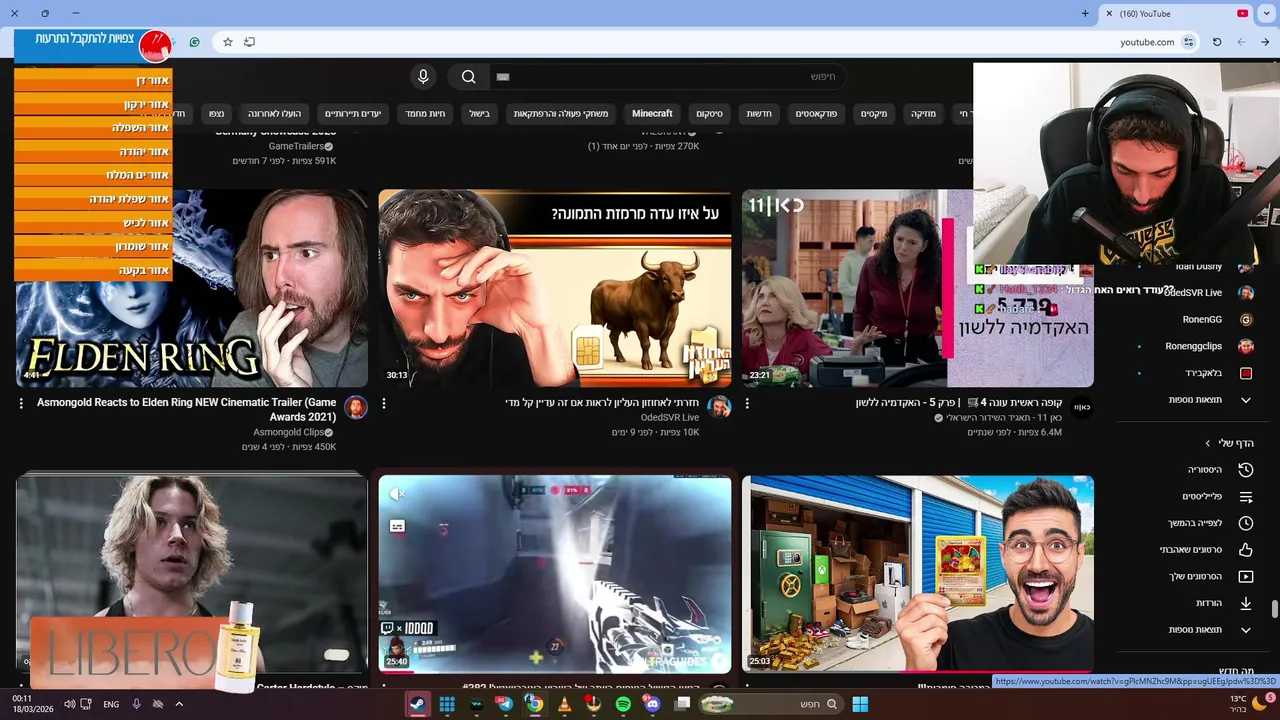Open options menu for Asmongold Elden Ring video
The image size is (1280, 720).
coord(21,403)
